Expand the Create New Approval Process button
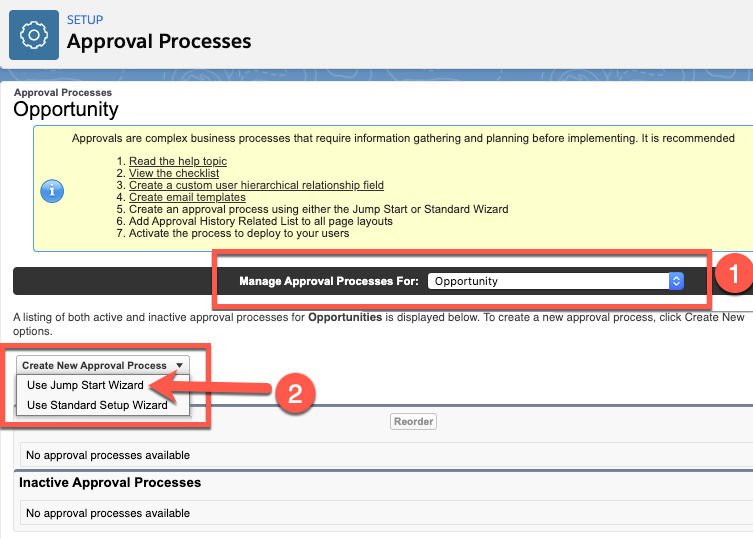The height and width of the screenshot is (539, 753). pos(103,365)
